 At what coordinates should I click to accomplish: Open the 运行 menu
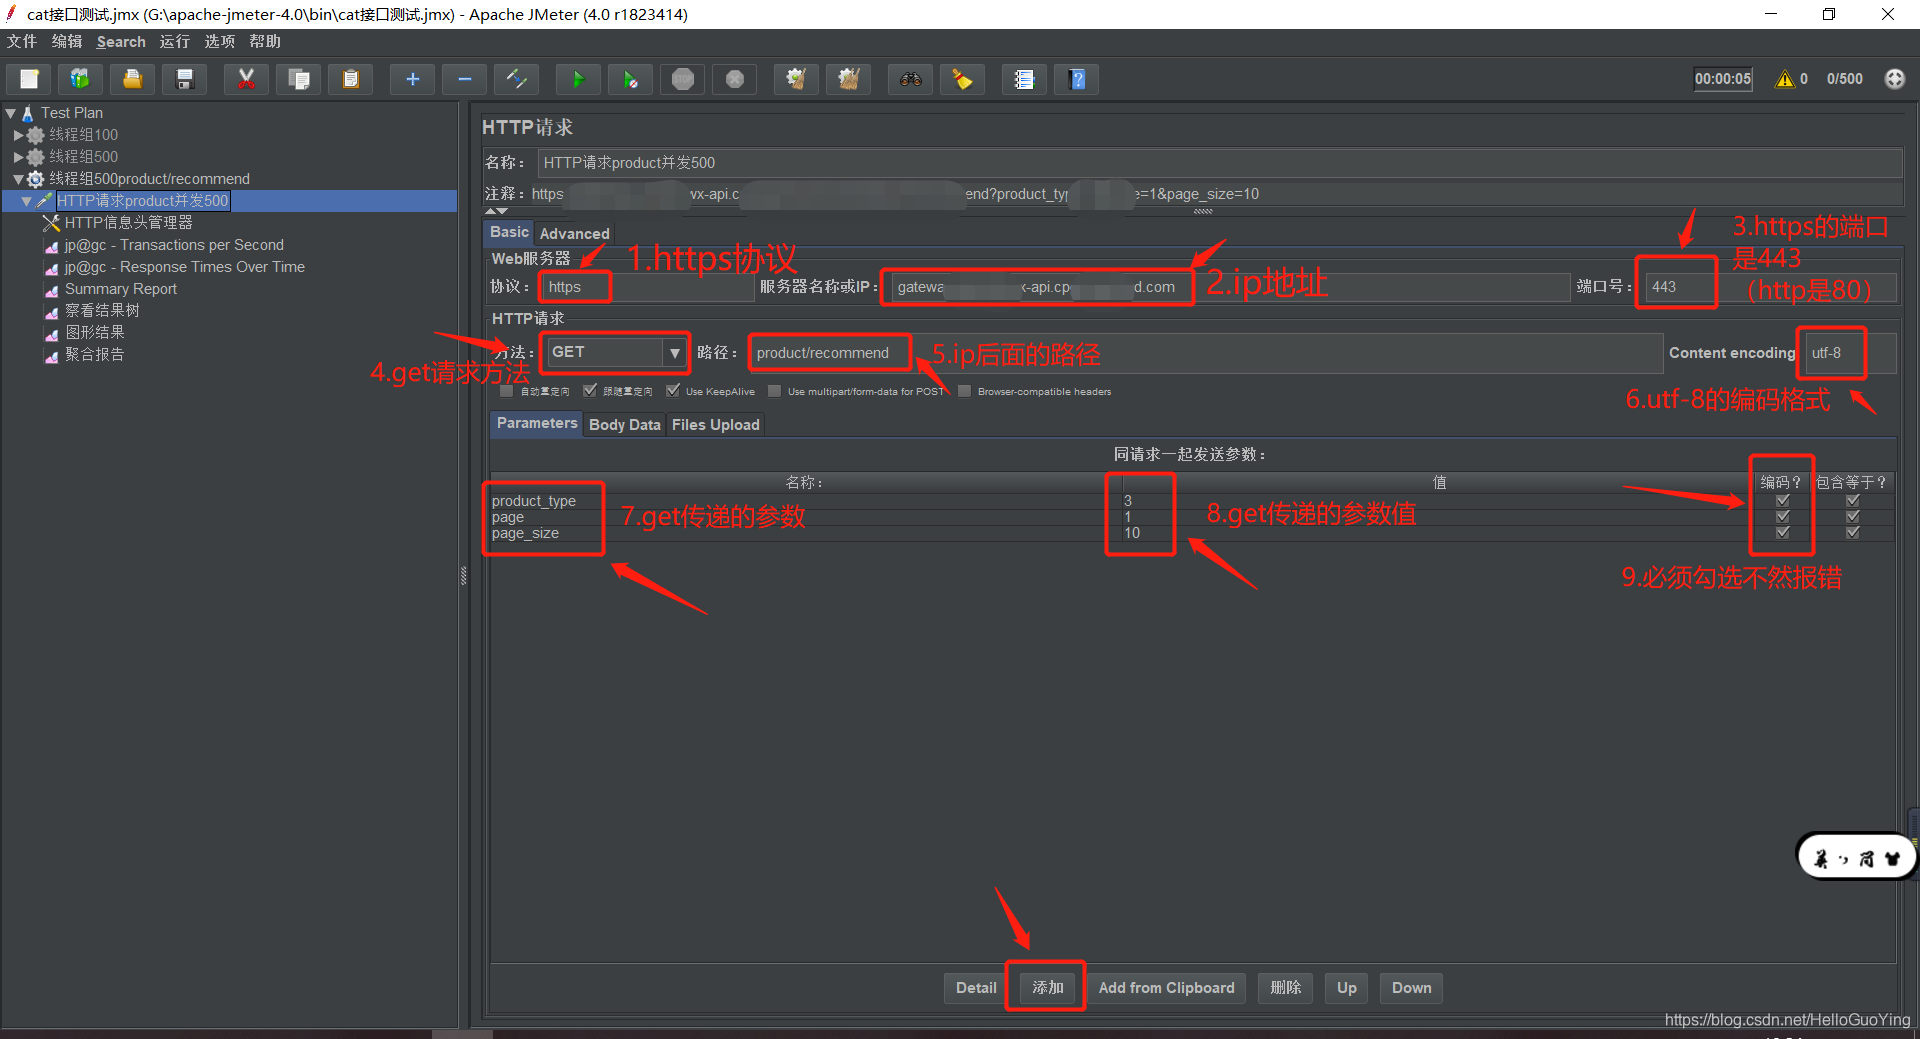(174, 41)
